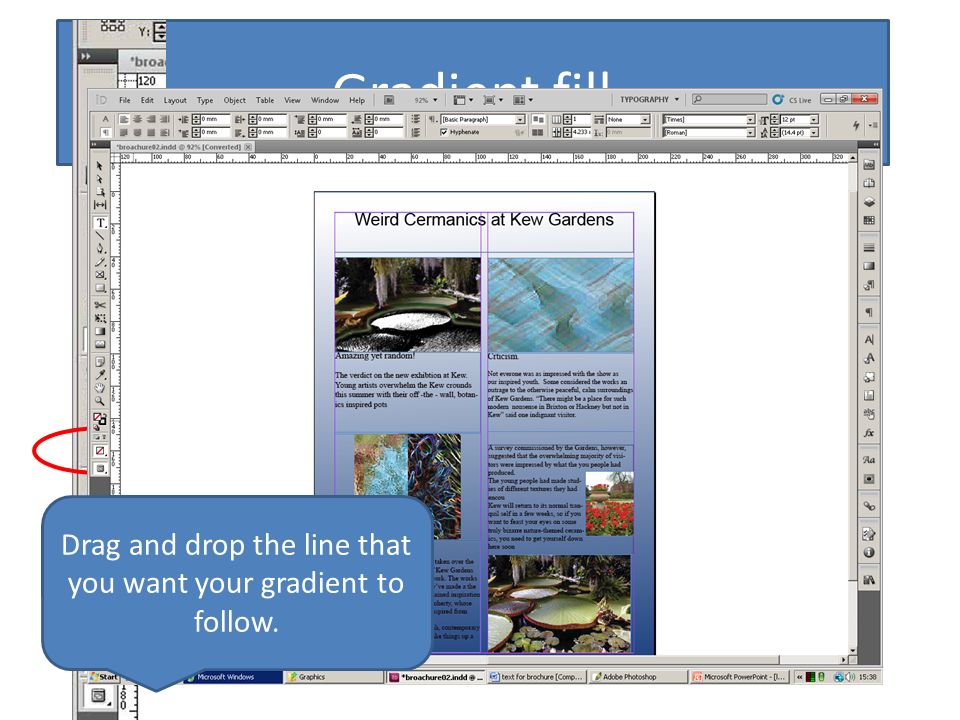Switch to Microsoft PowerPoint taskbar button
Image resolution: width=960 pixels, height=720 pixels.
[740, 677]
